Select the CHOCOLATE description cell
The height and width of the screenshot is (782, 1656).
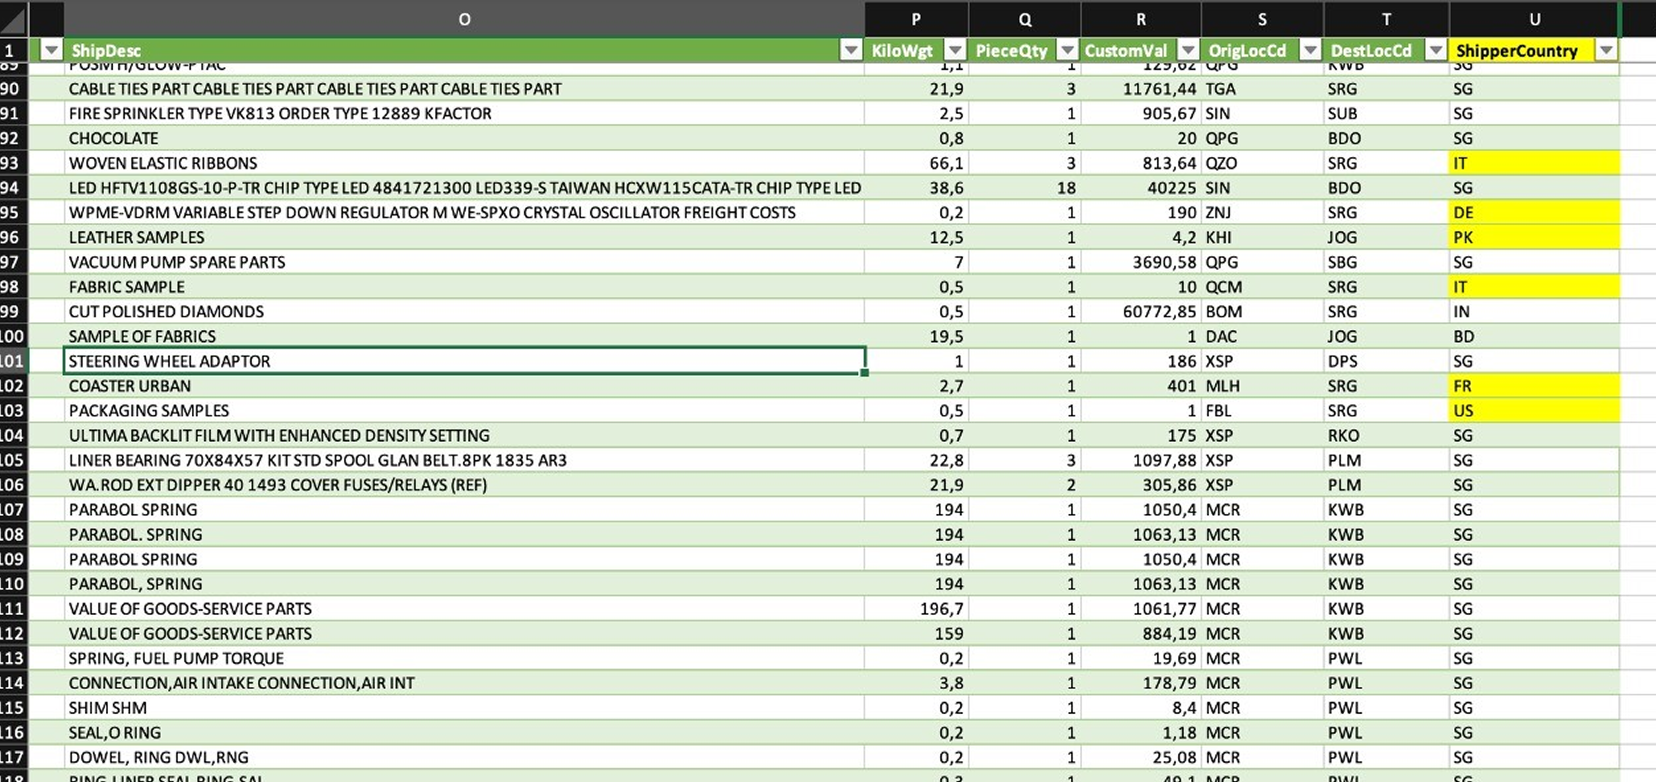[x=464, y=139]
